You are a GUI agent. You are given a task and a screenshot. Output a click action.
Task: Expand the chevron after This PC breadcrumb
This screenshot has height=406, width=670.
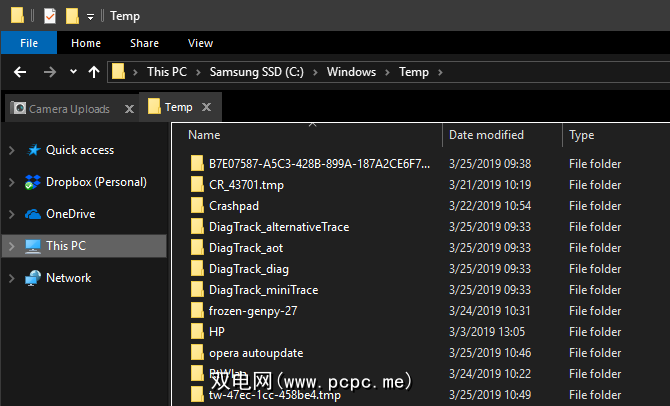click(198, 72)
